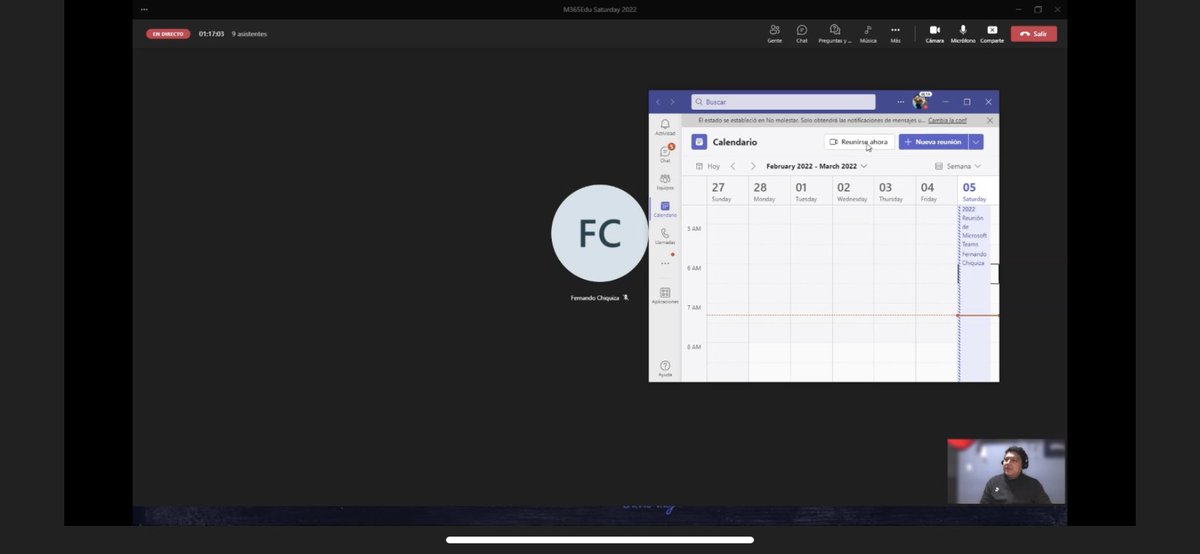The image size is (1200, 554).
Task: Open the Más options menu
Action: 895,33
